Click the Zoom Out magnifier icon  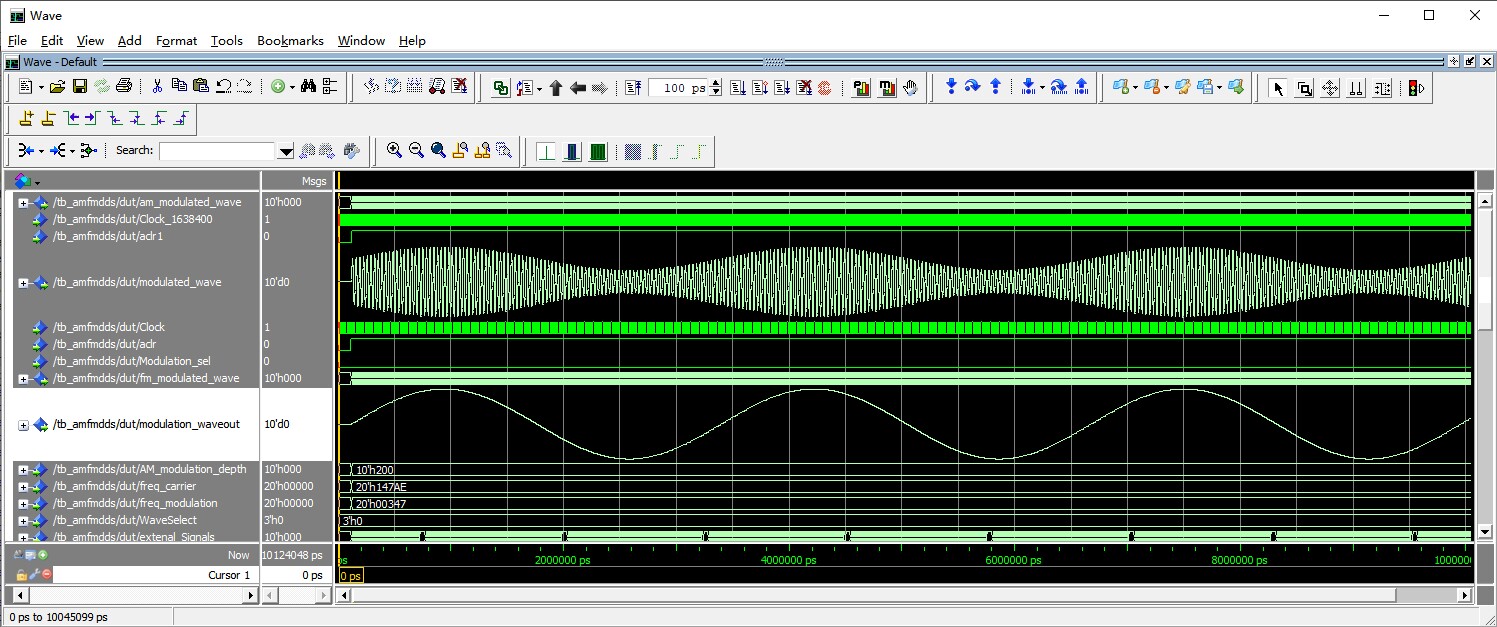coord(416,151)
